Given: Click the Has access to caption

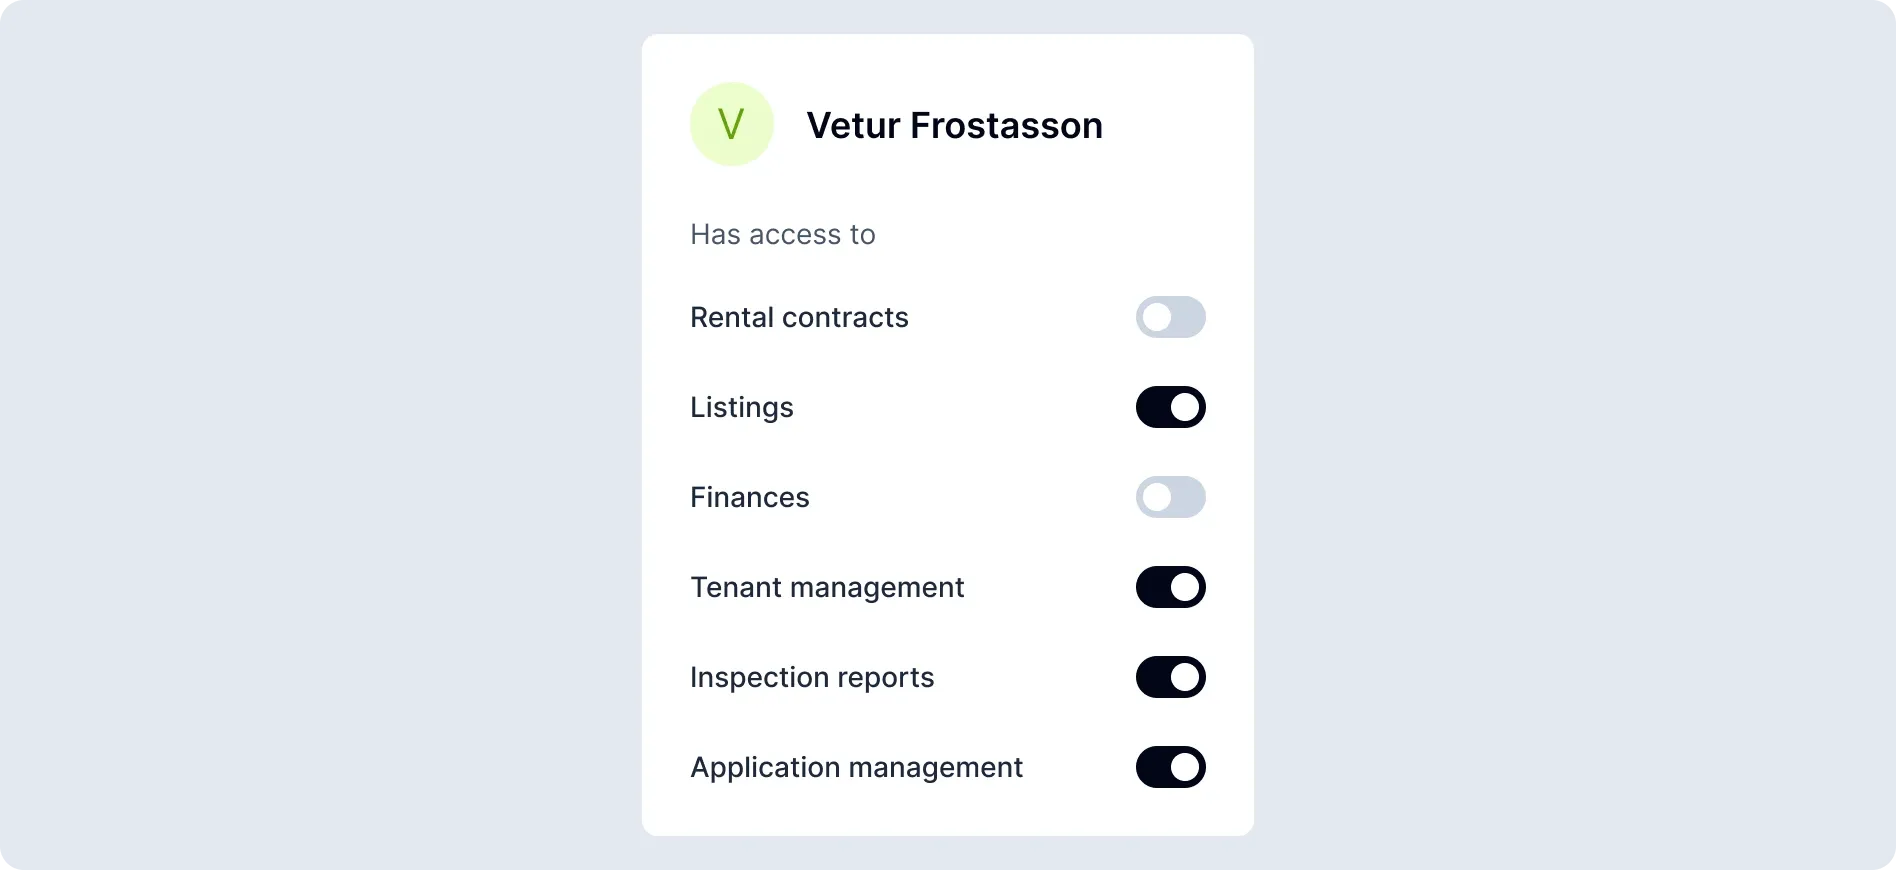Looking at the screenshot, I should coord(782,234).
